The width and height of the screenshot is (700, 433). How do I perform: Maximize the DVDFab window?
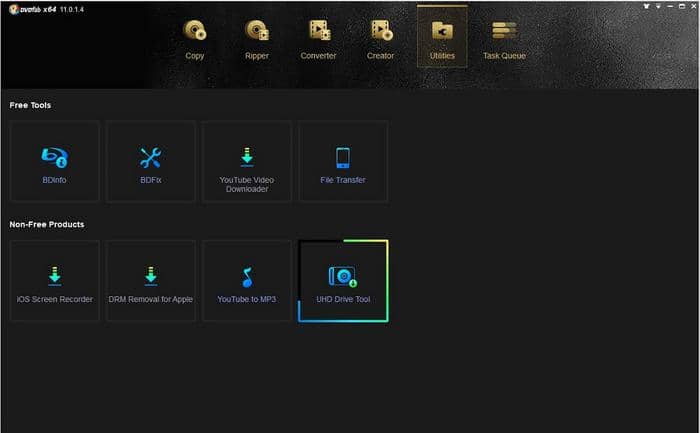point(682,6)
